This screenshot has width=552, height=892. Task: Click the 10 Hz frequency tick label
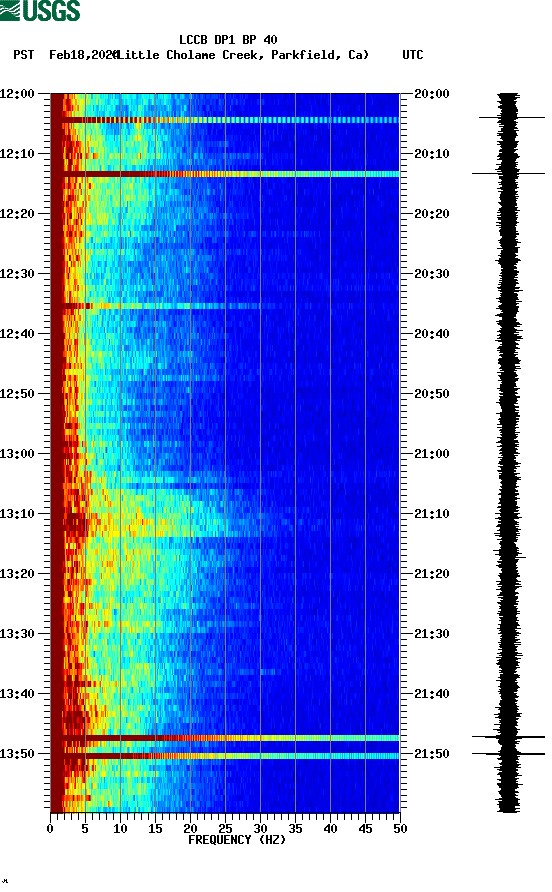pyautogui.click(x=120, y=829)
